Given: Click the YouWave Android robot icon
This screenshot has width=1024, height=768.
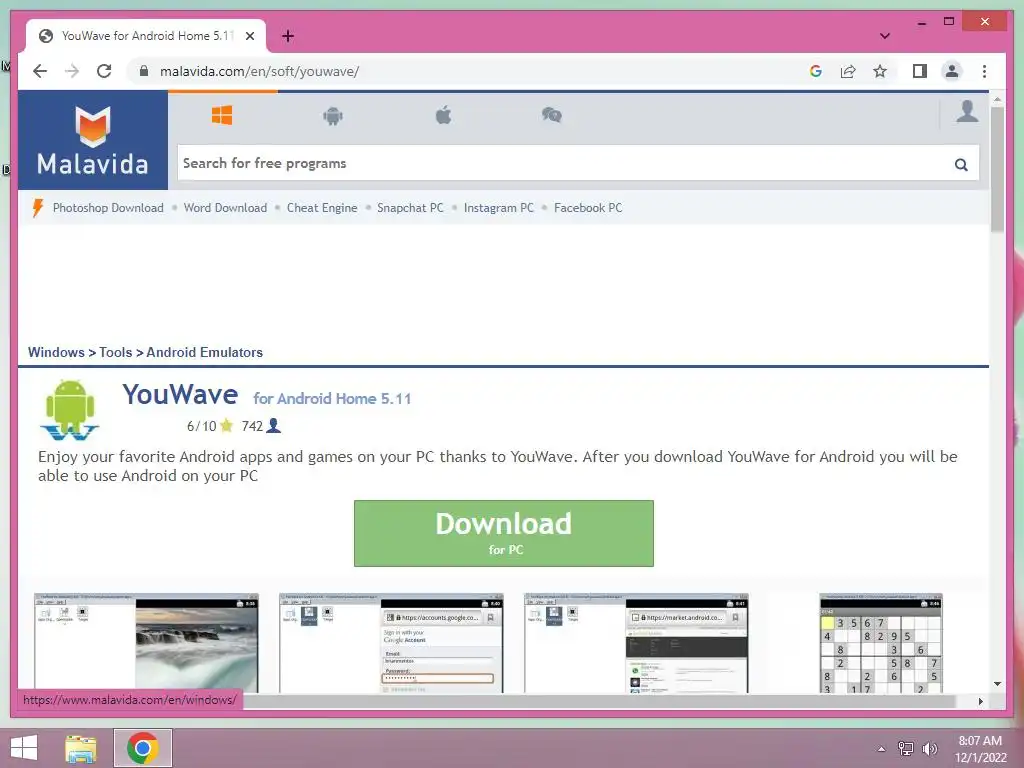Looking at the screenshot, I should (x=70, y=409).
